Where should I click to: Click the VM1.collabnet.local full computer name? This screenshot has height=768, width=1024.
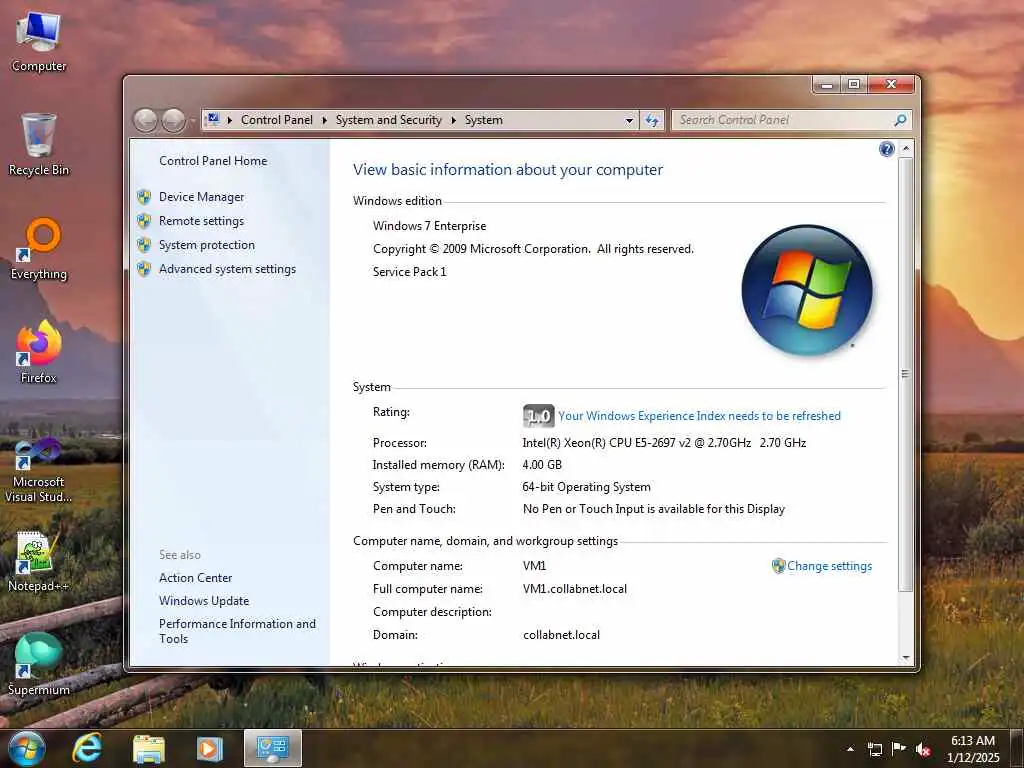[575, 589]
